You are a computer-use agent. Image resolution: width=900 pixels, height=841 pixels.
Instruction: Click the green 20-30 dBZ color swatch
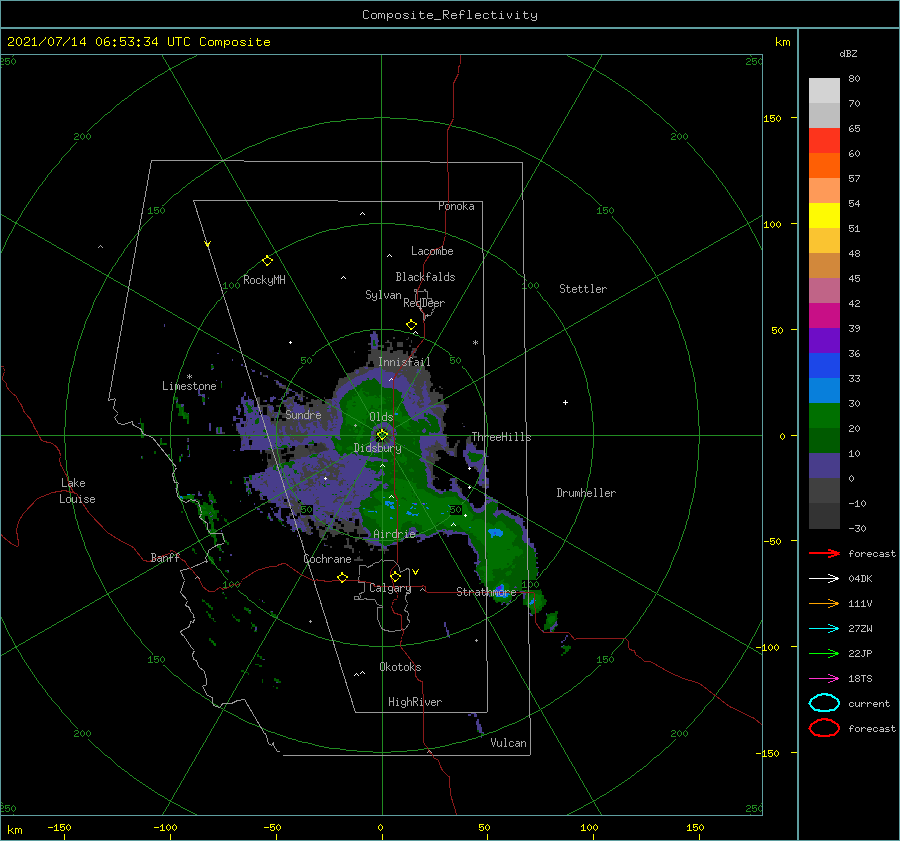coord(824,416)
